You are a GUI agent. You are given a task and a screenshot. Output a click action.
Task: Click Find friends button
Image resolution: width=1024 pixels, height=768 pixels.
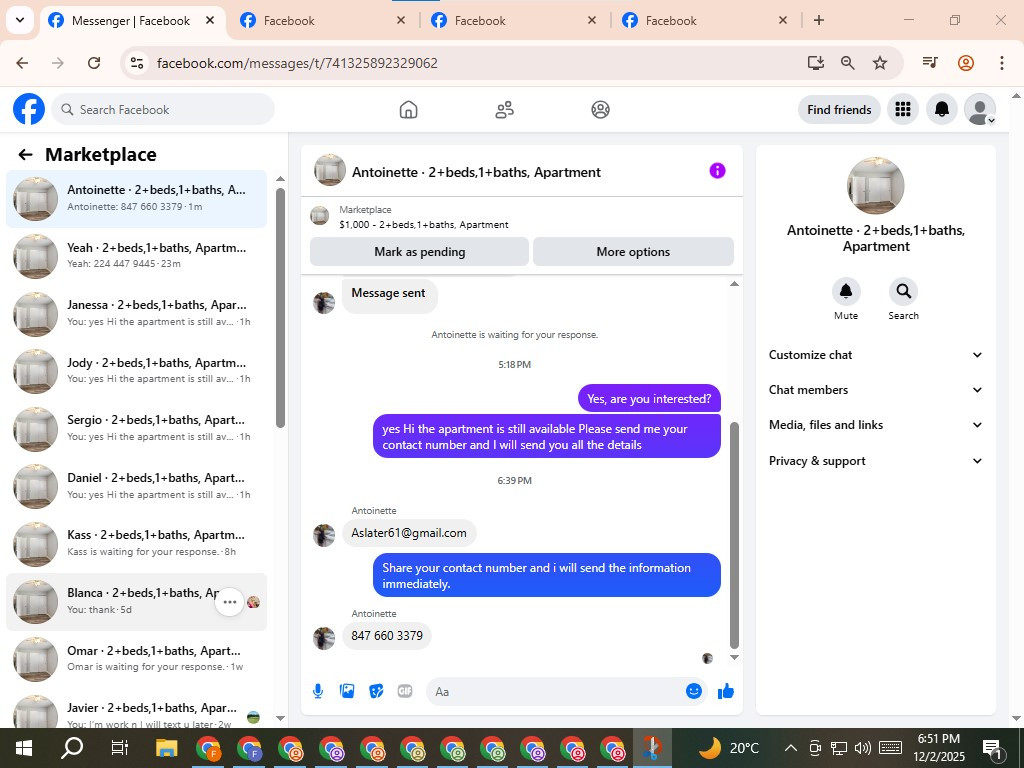839,110
